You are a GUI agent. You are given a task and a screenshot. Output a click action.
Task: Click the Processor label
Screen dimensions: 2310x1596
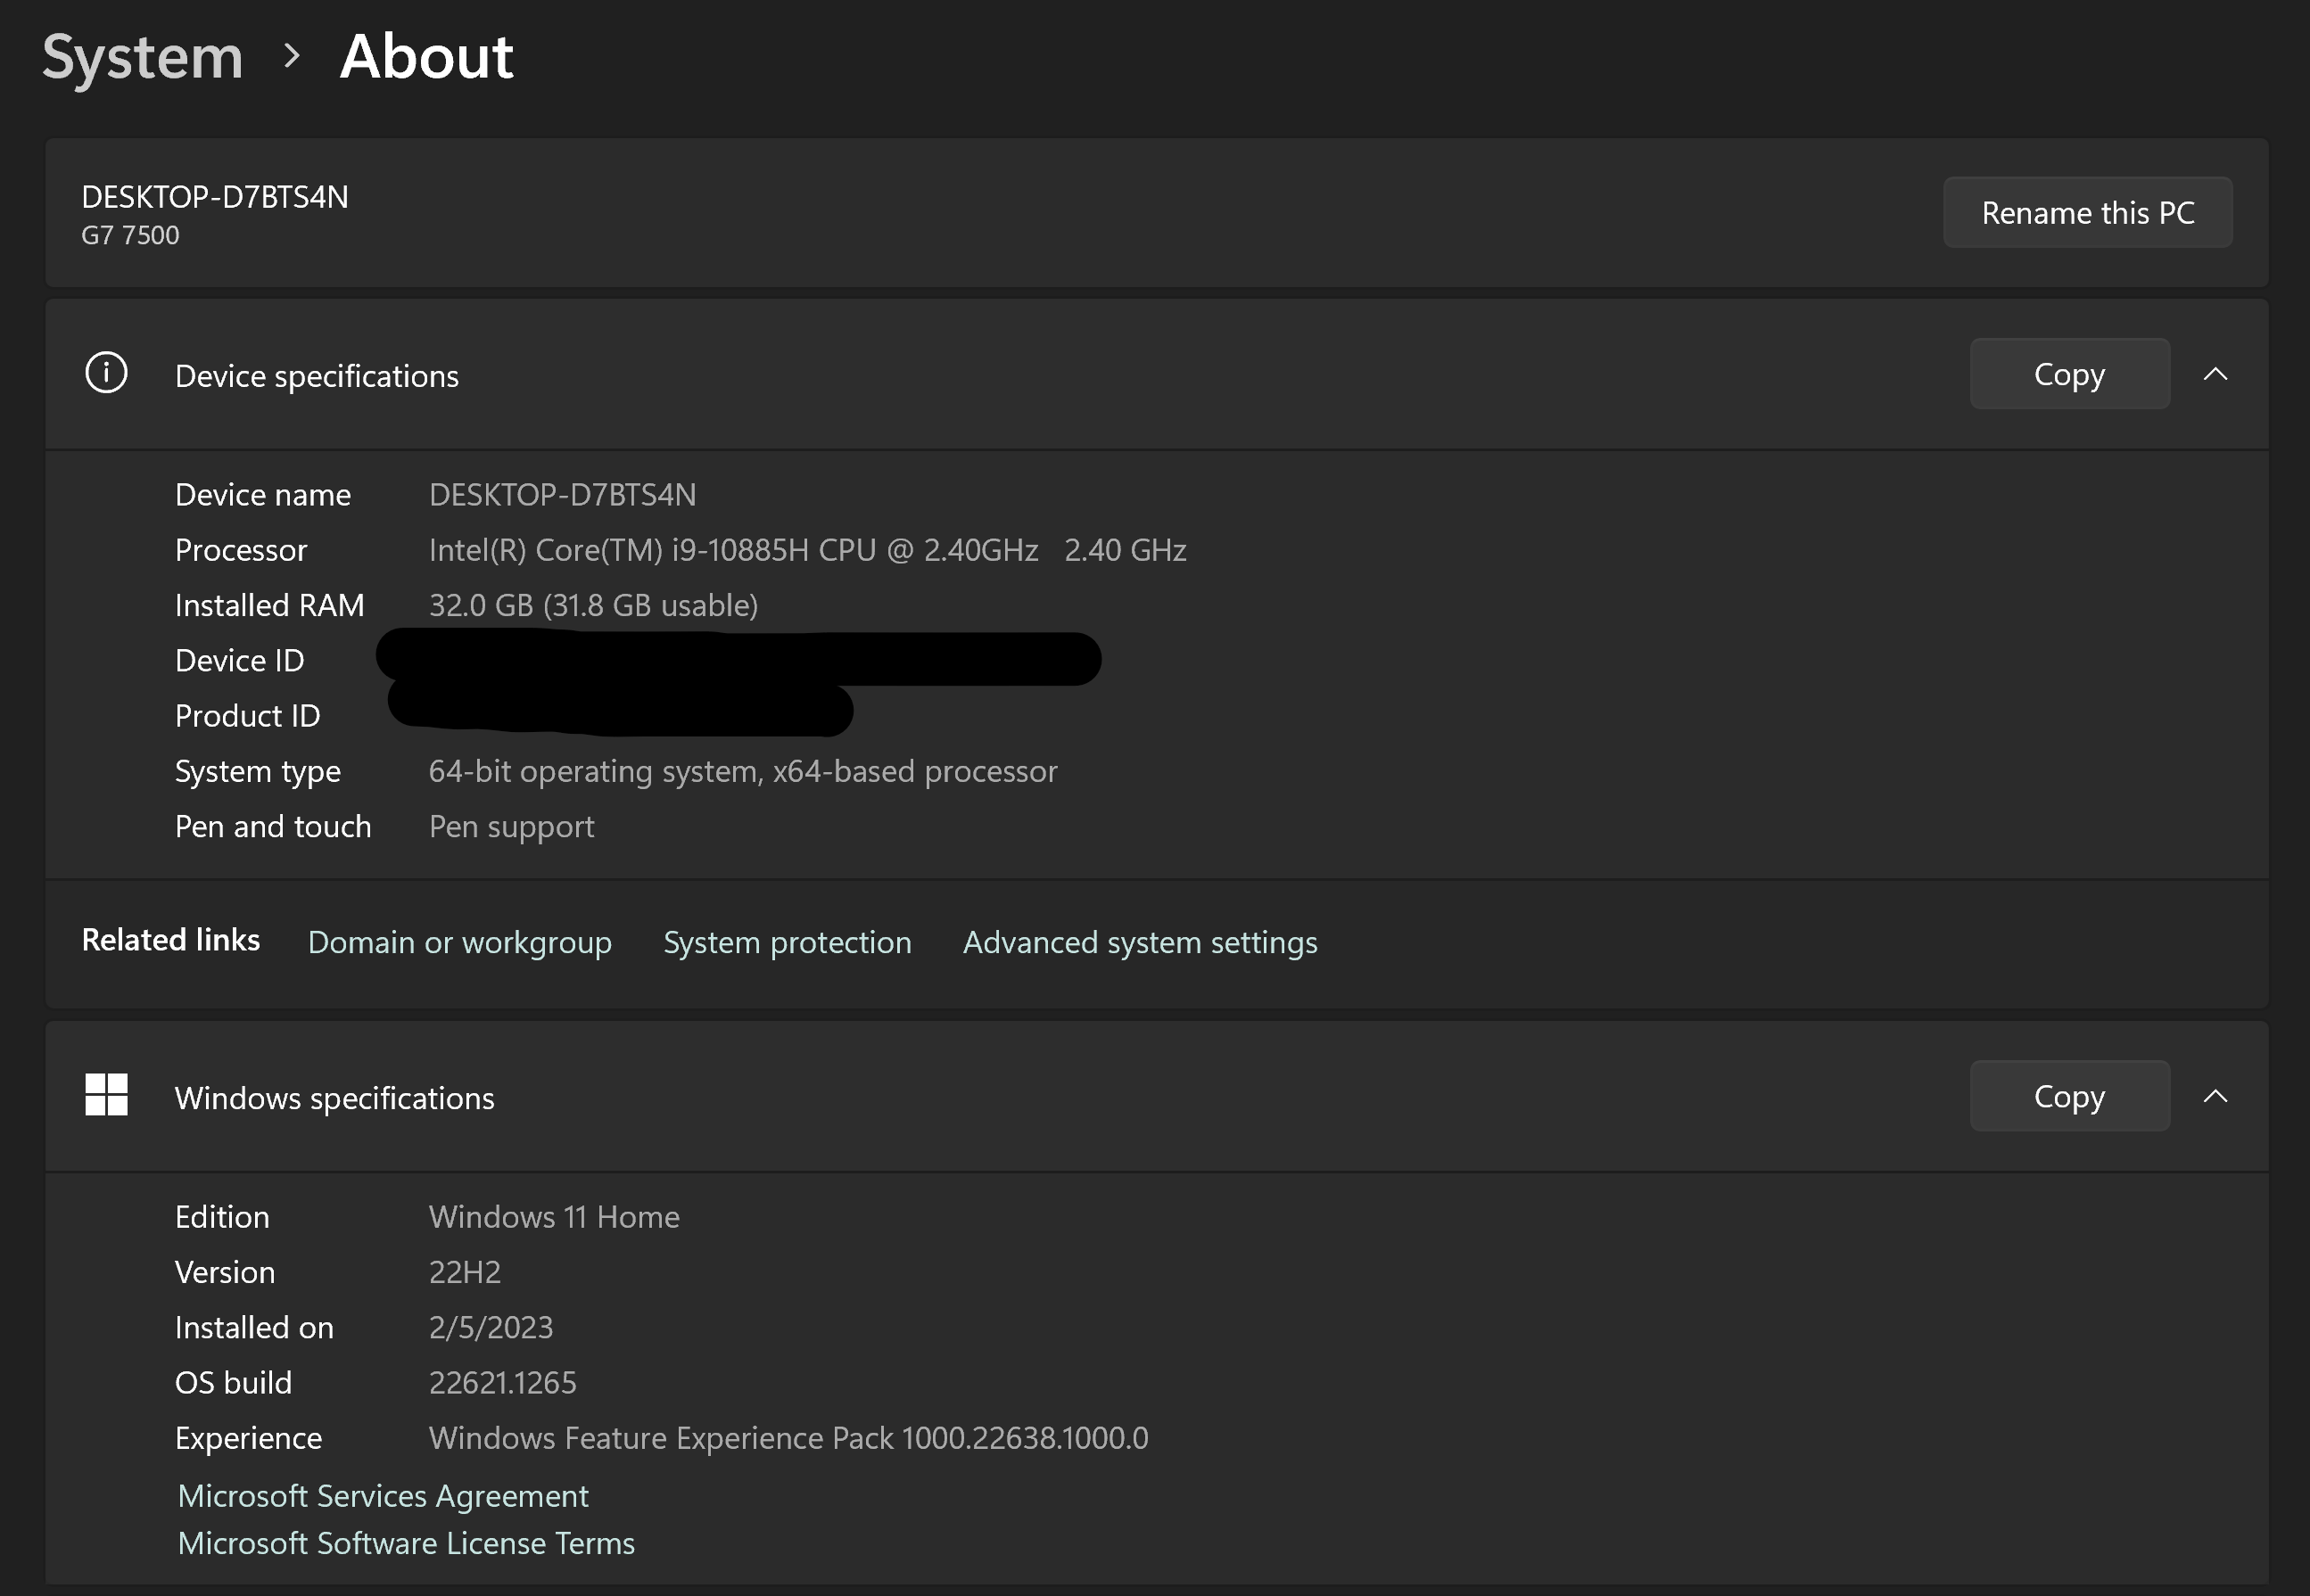[x=241, y=550]
